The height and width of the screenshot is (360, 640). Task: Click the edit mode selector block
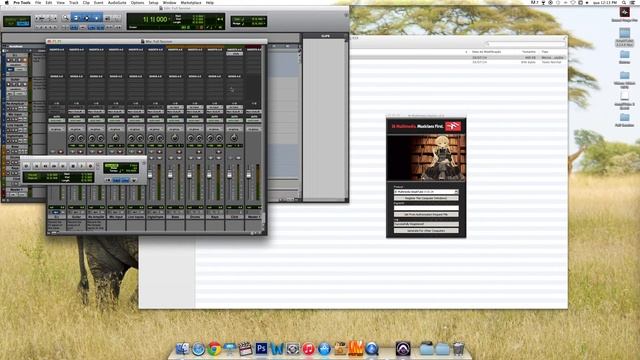click(17, 21)
